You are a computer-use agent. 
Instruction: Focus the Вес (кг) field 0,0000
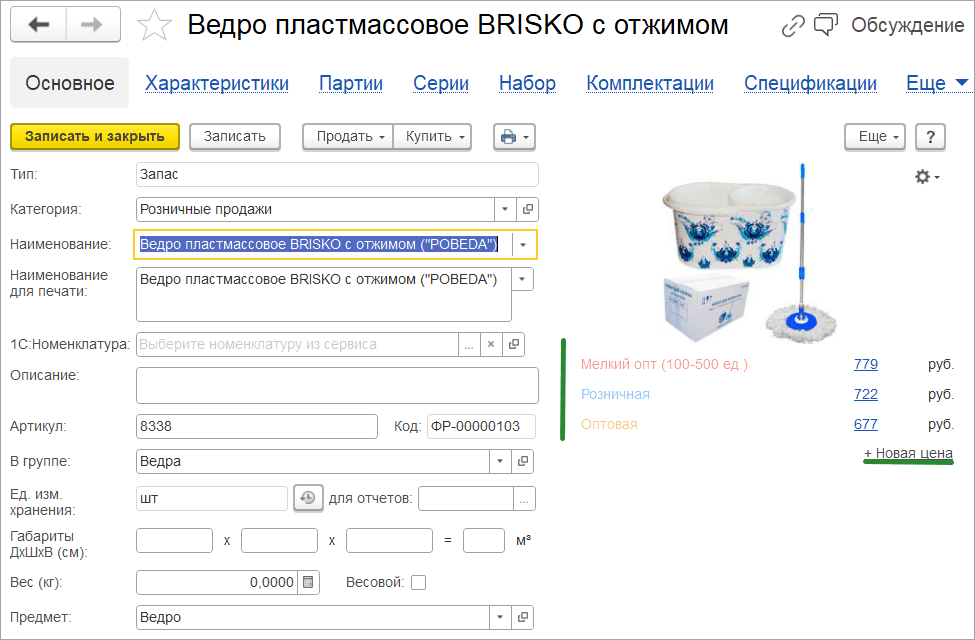coord(216,583)
